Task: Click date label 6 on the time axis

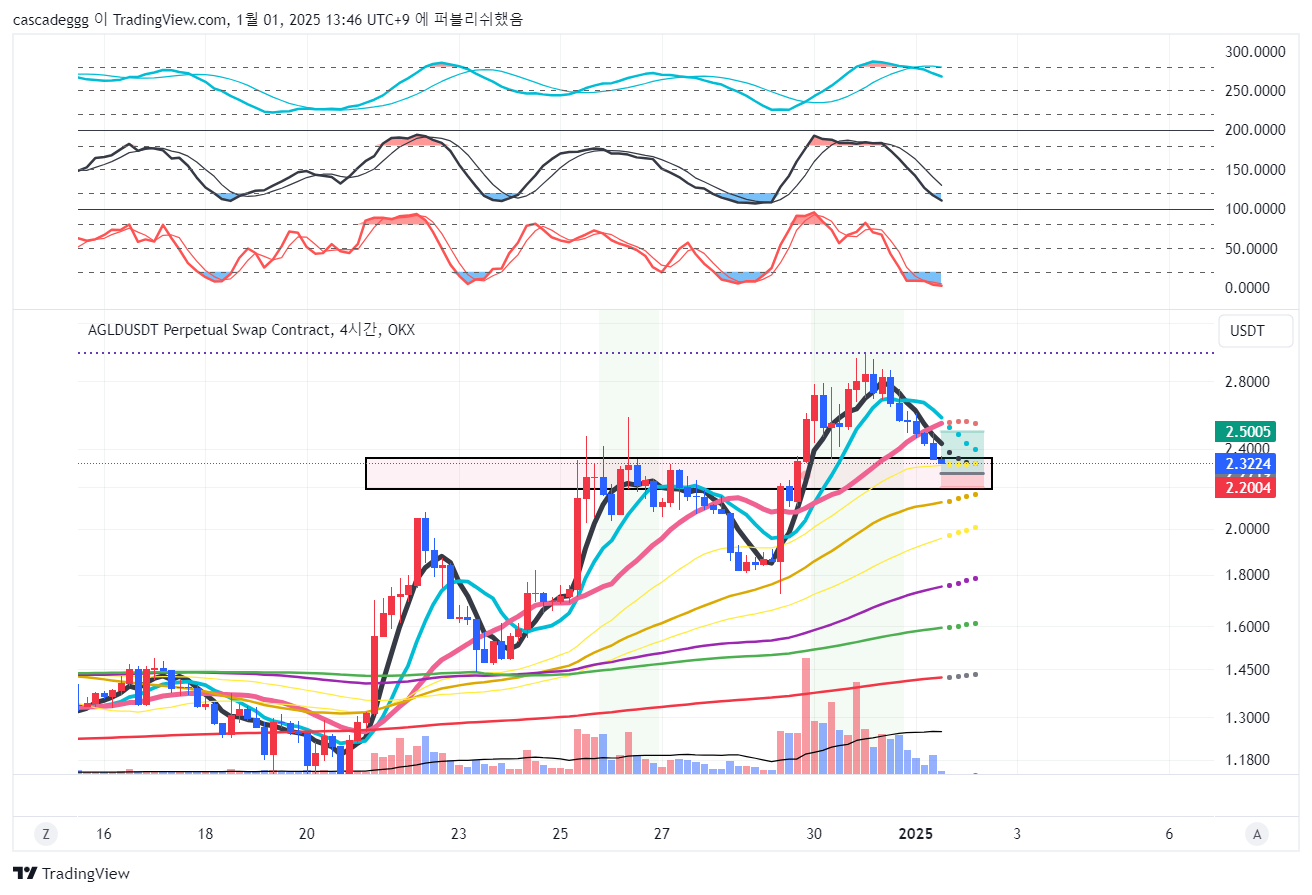Action: (x=1169, y=834)
